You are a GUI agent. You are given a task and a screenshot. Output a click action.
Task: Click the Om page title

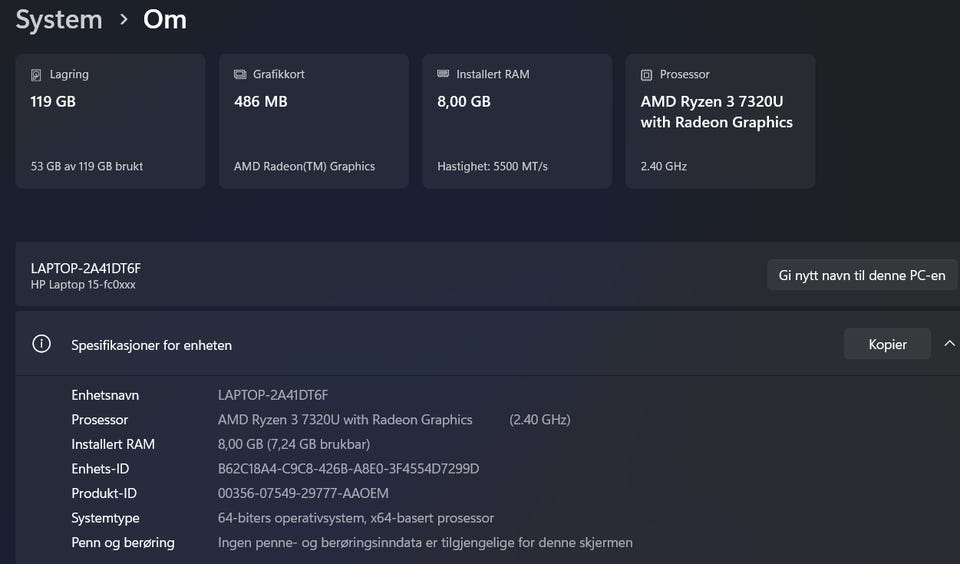(165, 19)
